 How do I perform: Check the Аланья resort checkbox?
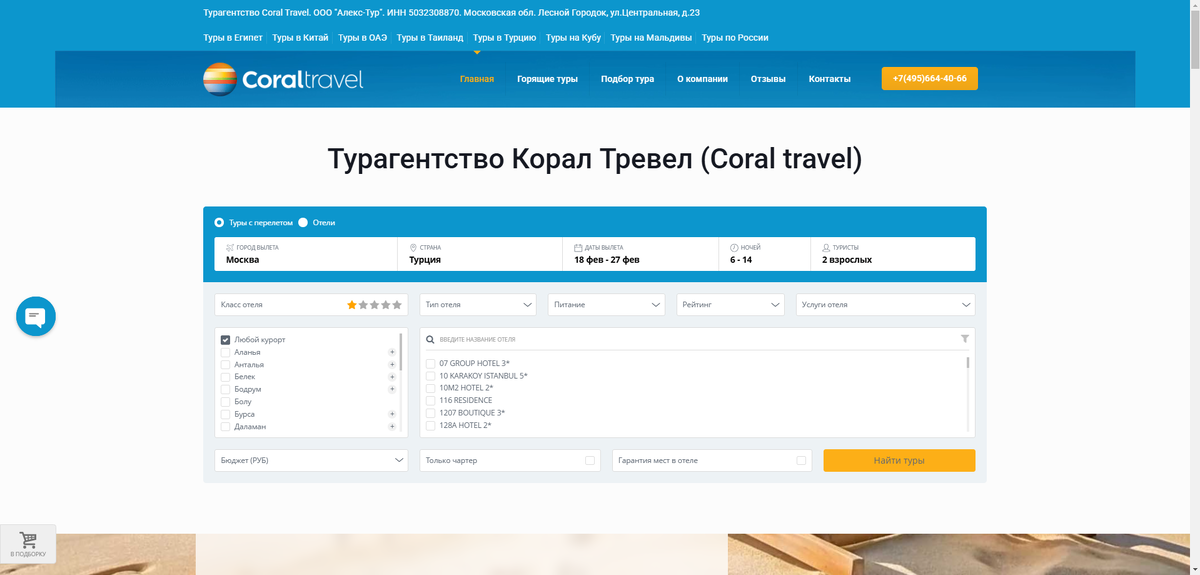[x=226, y=352]
